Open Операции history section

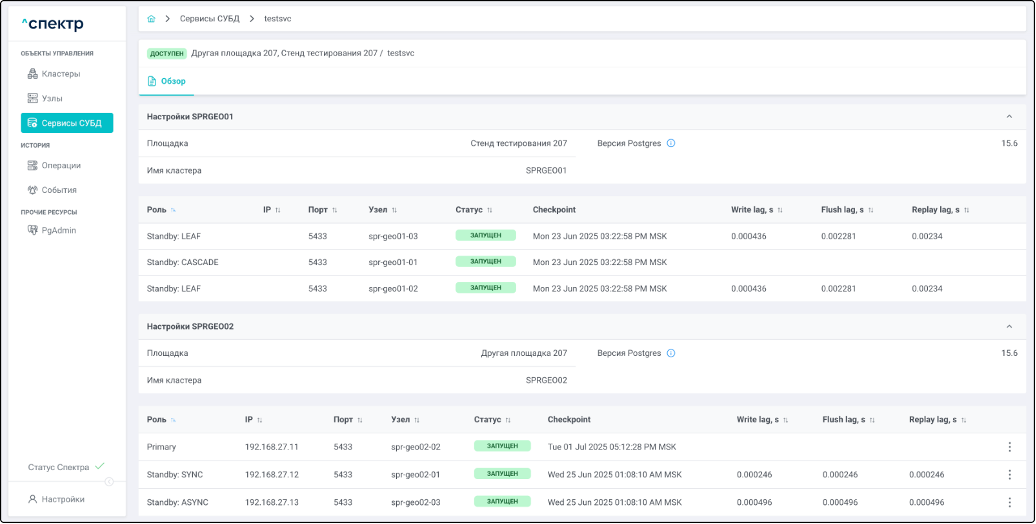(60, 165)
